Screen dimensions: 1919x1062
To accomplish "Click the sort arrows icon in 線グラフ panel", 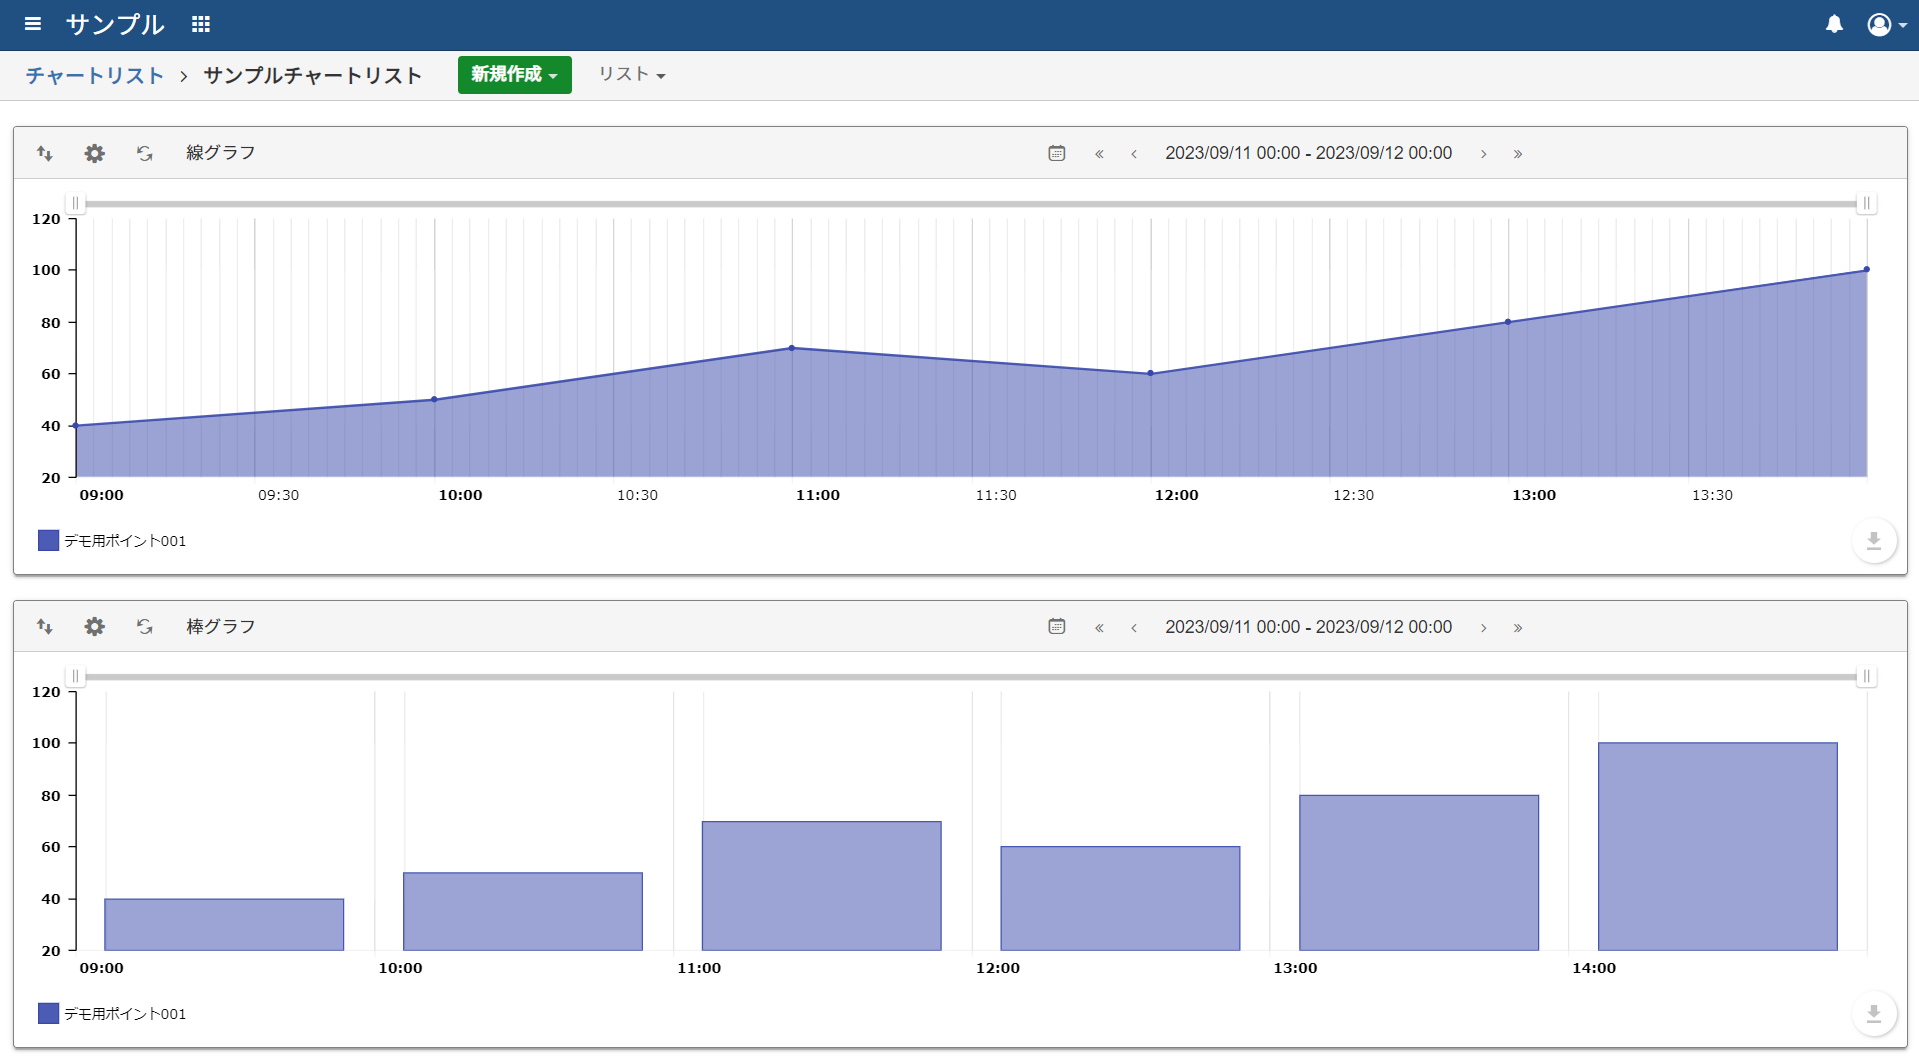I will pyautogui.click(x=45, y=153).
